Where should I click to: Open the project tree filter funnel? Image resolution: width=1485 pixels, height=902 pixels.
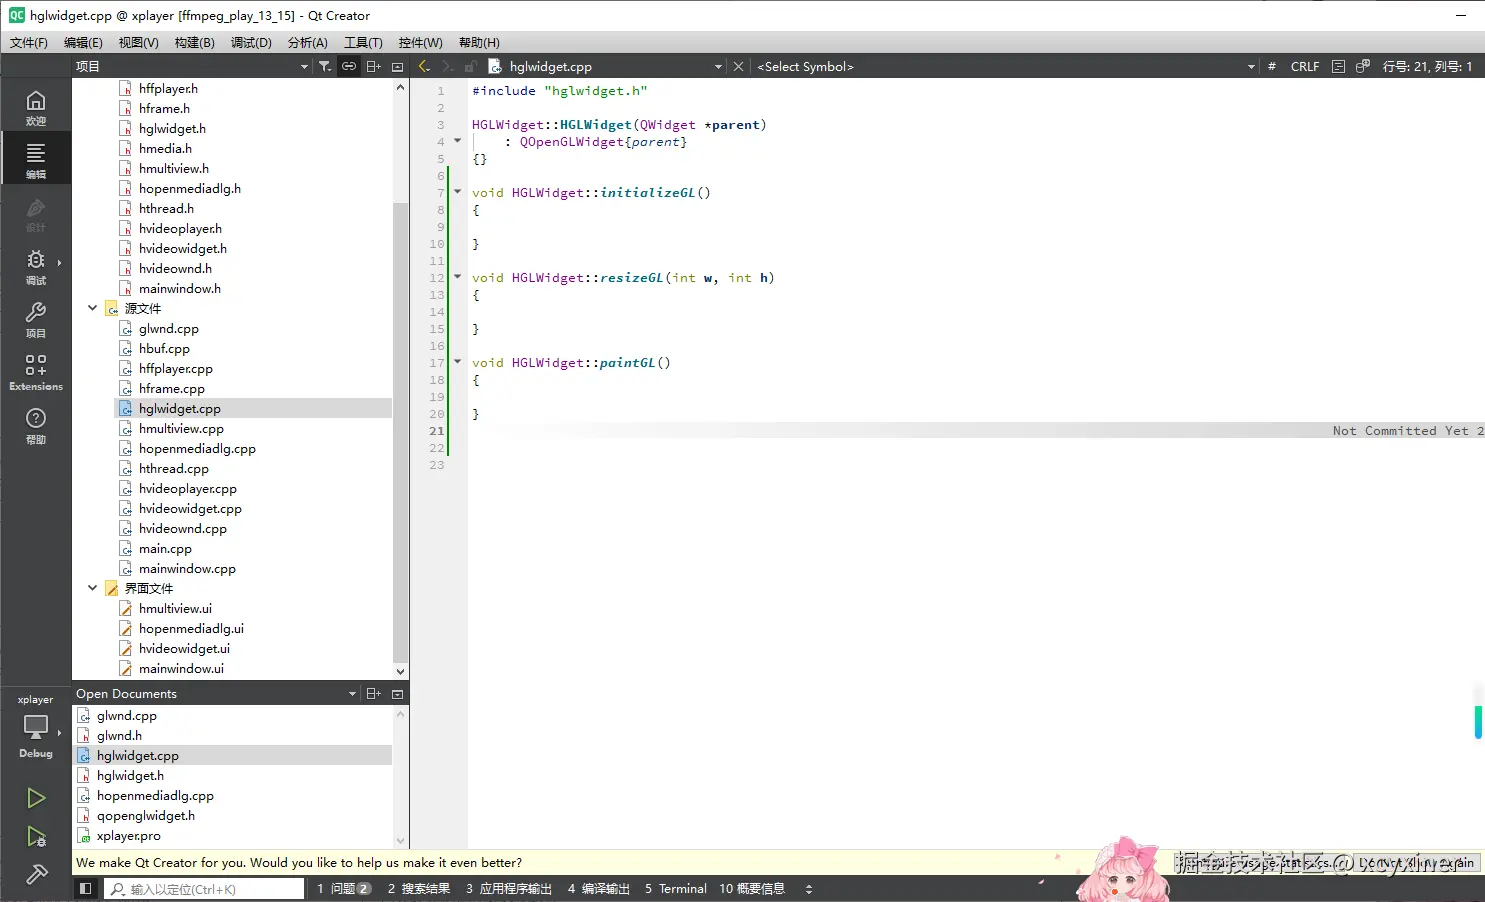(325, 66)
